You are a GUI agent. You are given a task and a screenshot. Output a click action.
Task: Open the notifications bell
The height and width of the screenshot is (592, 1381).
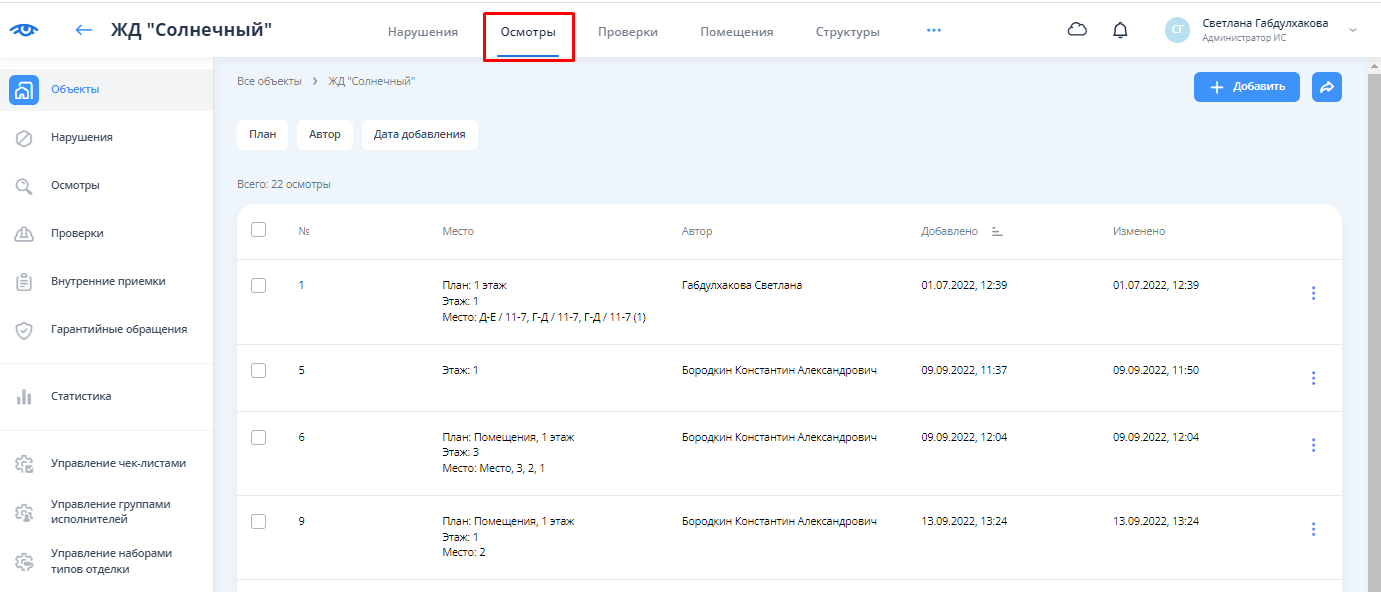coord(1120,30)
